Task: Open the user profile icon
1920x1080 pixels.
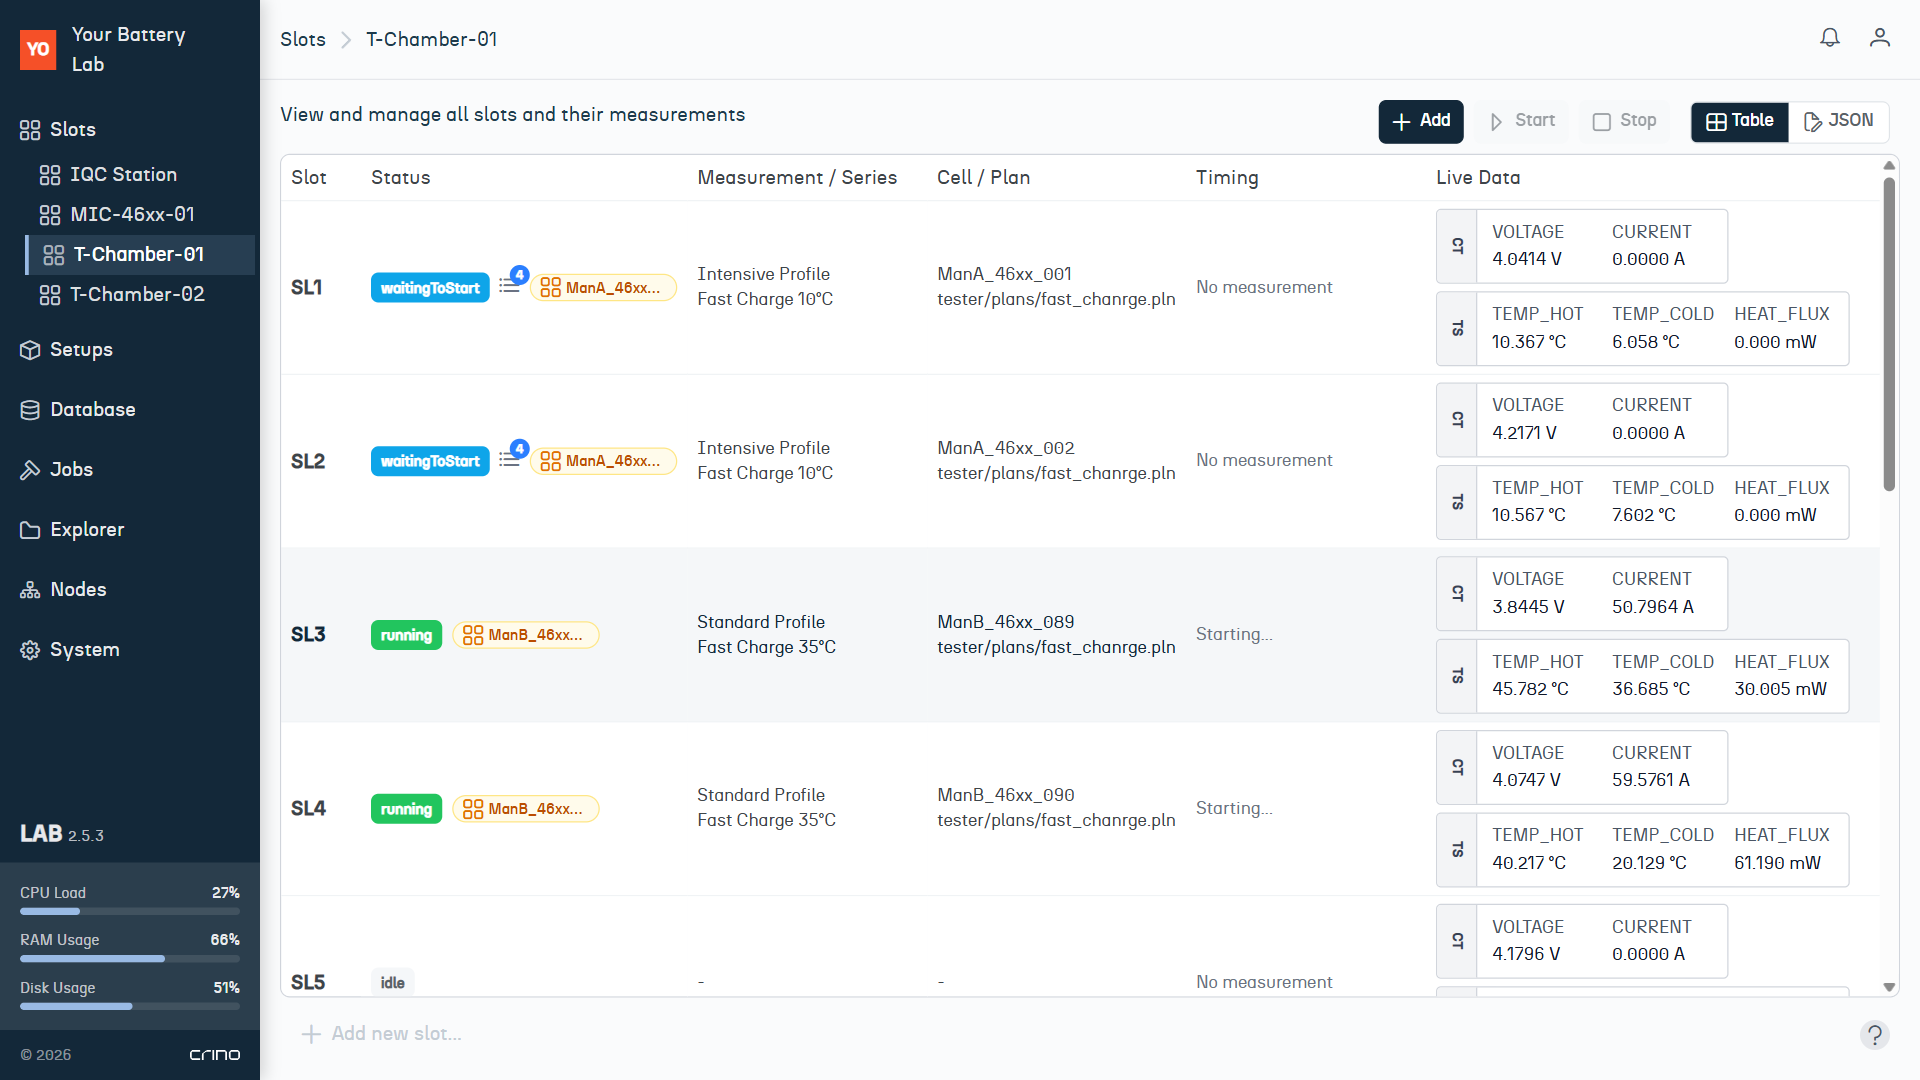Action: pyautogui.click(x=1880, y=37)
